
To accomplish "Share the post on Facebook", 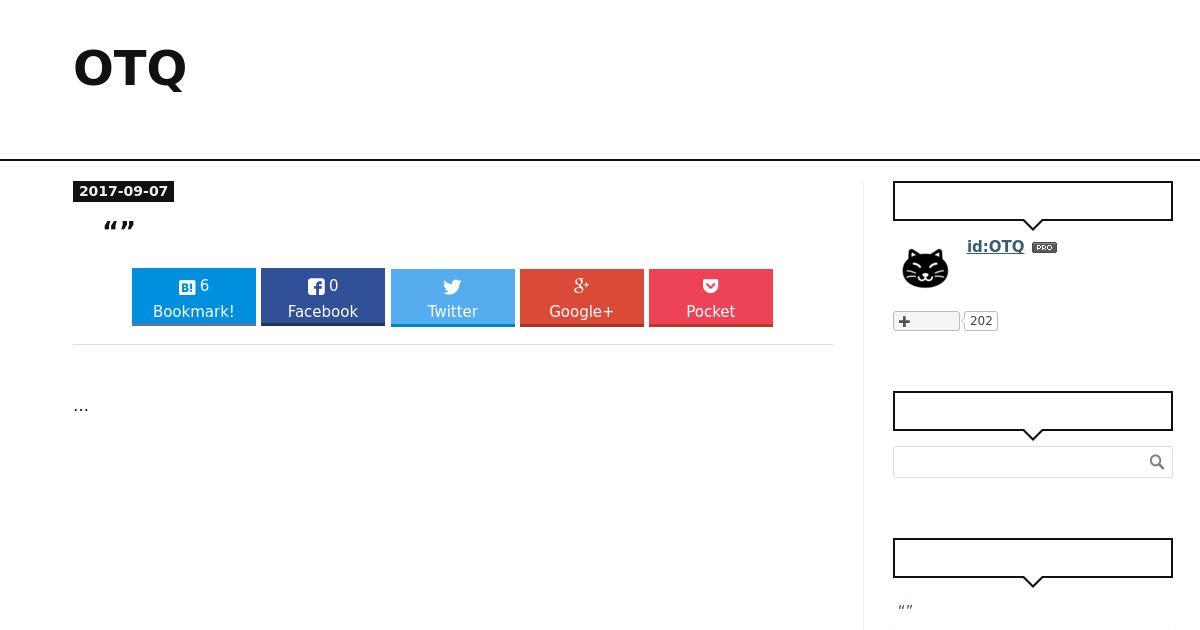I will [323, 297].
